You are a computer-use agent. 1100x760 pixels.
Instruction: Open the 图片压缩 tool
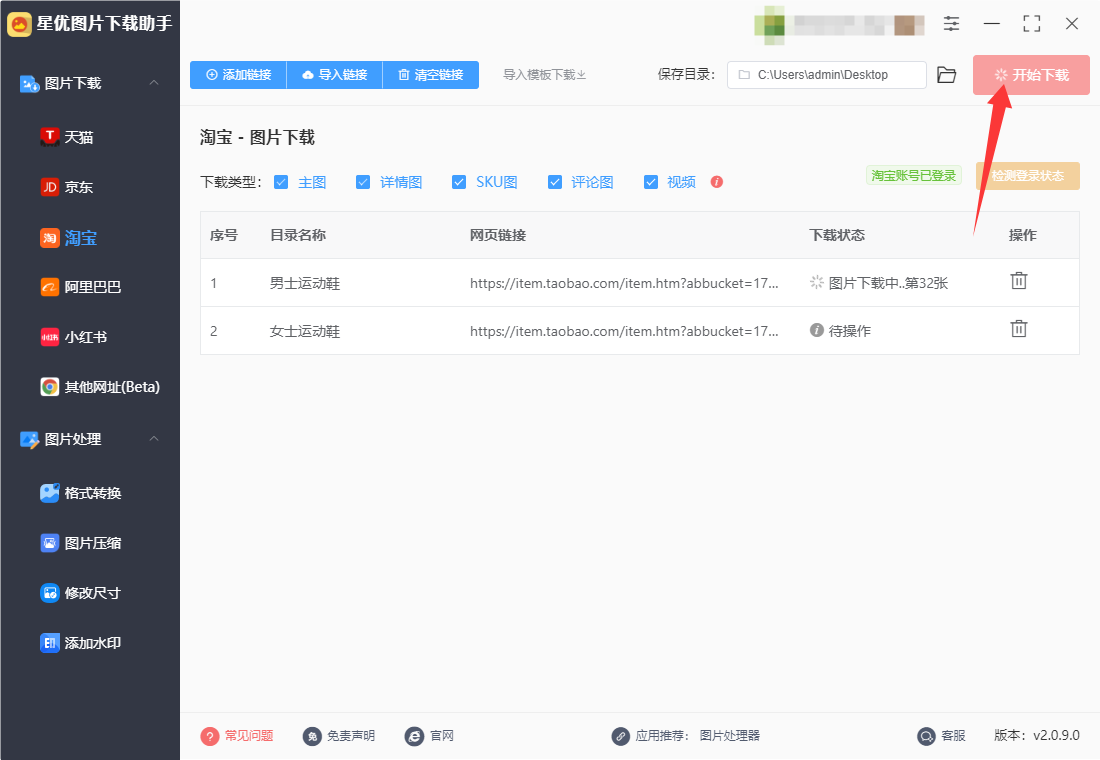81,542
